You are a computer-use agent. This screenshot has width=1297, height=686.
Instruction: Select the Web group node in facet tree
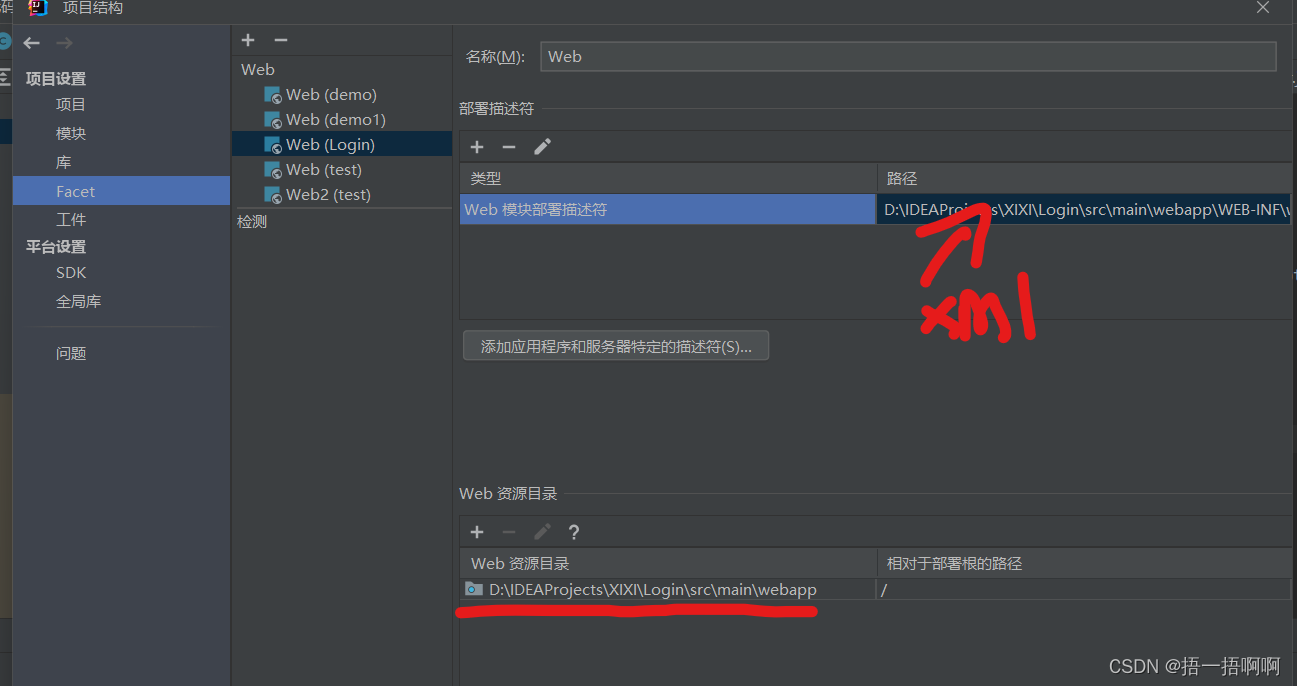click(x=258, y=70)
